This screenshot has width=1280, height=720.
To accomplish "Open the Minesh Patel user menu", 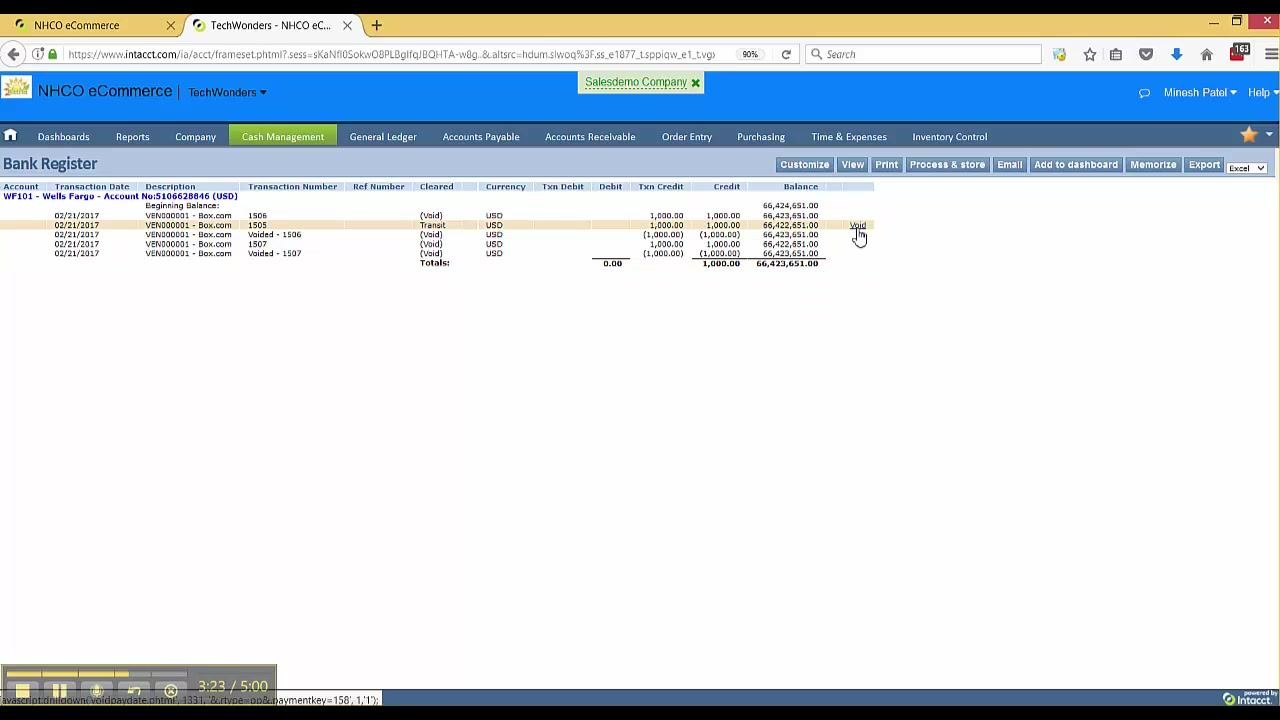I will [x=1200, y=93].
